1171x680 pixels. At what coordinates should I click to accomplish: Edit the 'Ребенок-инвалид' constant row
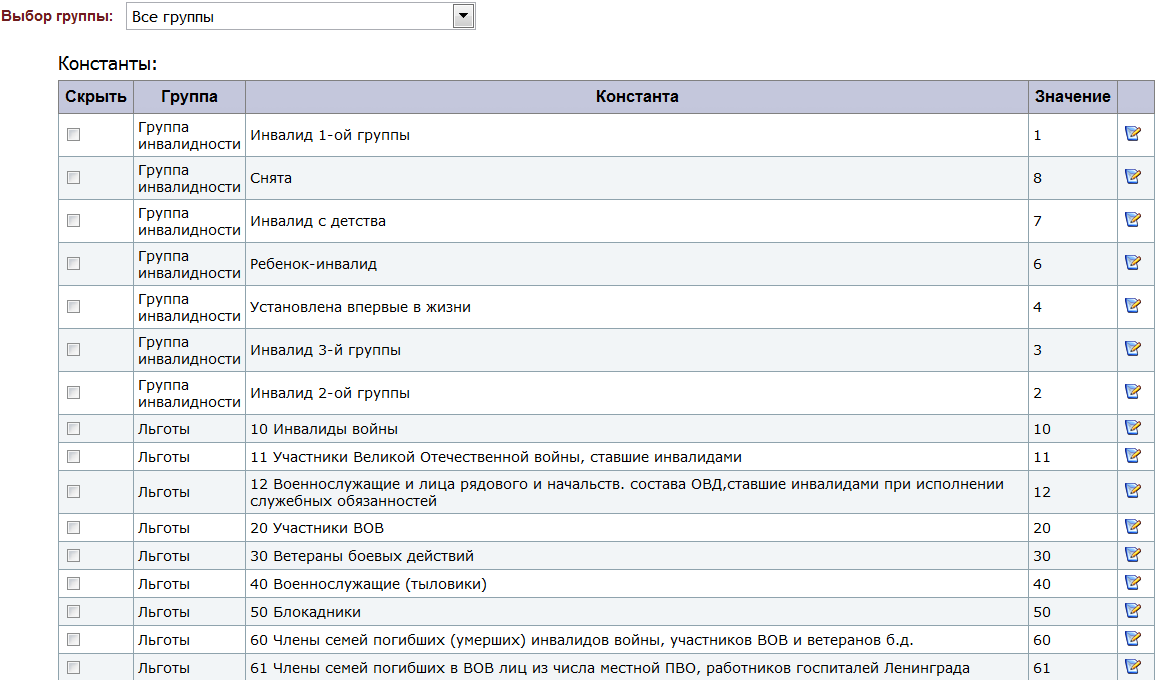click(1133, 263)
